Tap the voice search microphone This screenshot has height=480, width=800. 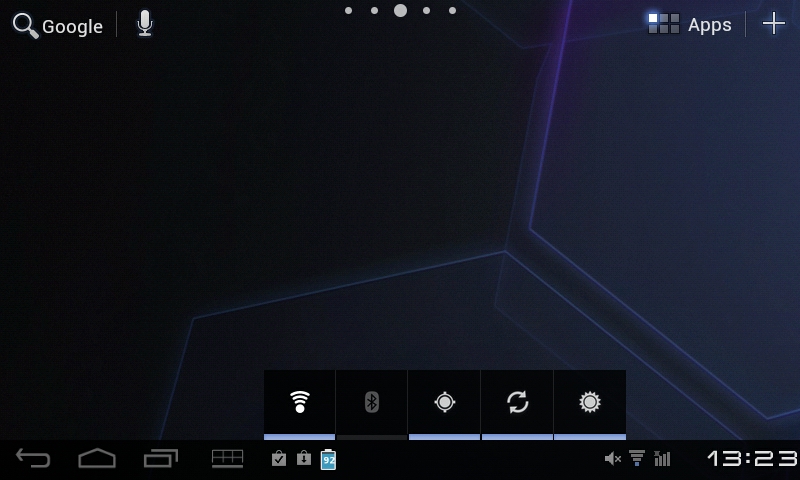click(x=145, y=24)
